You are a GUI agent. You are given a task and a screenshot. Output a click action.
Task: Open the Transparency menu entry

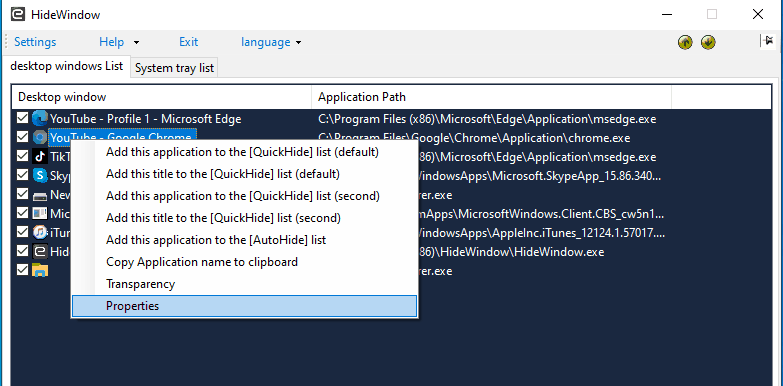click(x=244, y=284)
